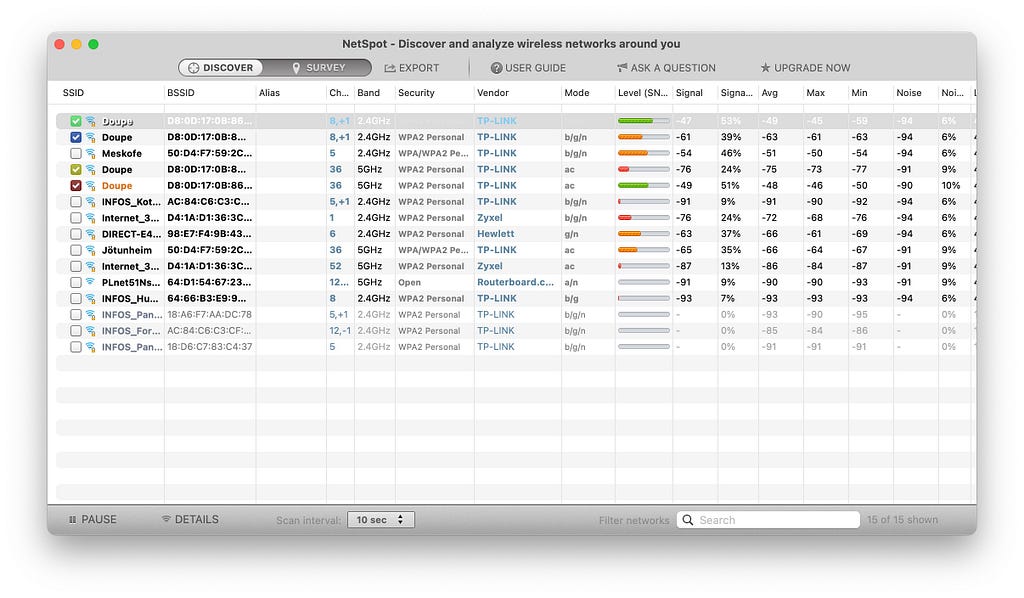This screenshot has height=598, width=1024.
Task: Click the Wi-Fi icon beside INFOS_Hu
Action: click(91, 298)
